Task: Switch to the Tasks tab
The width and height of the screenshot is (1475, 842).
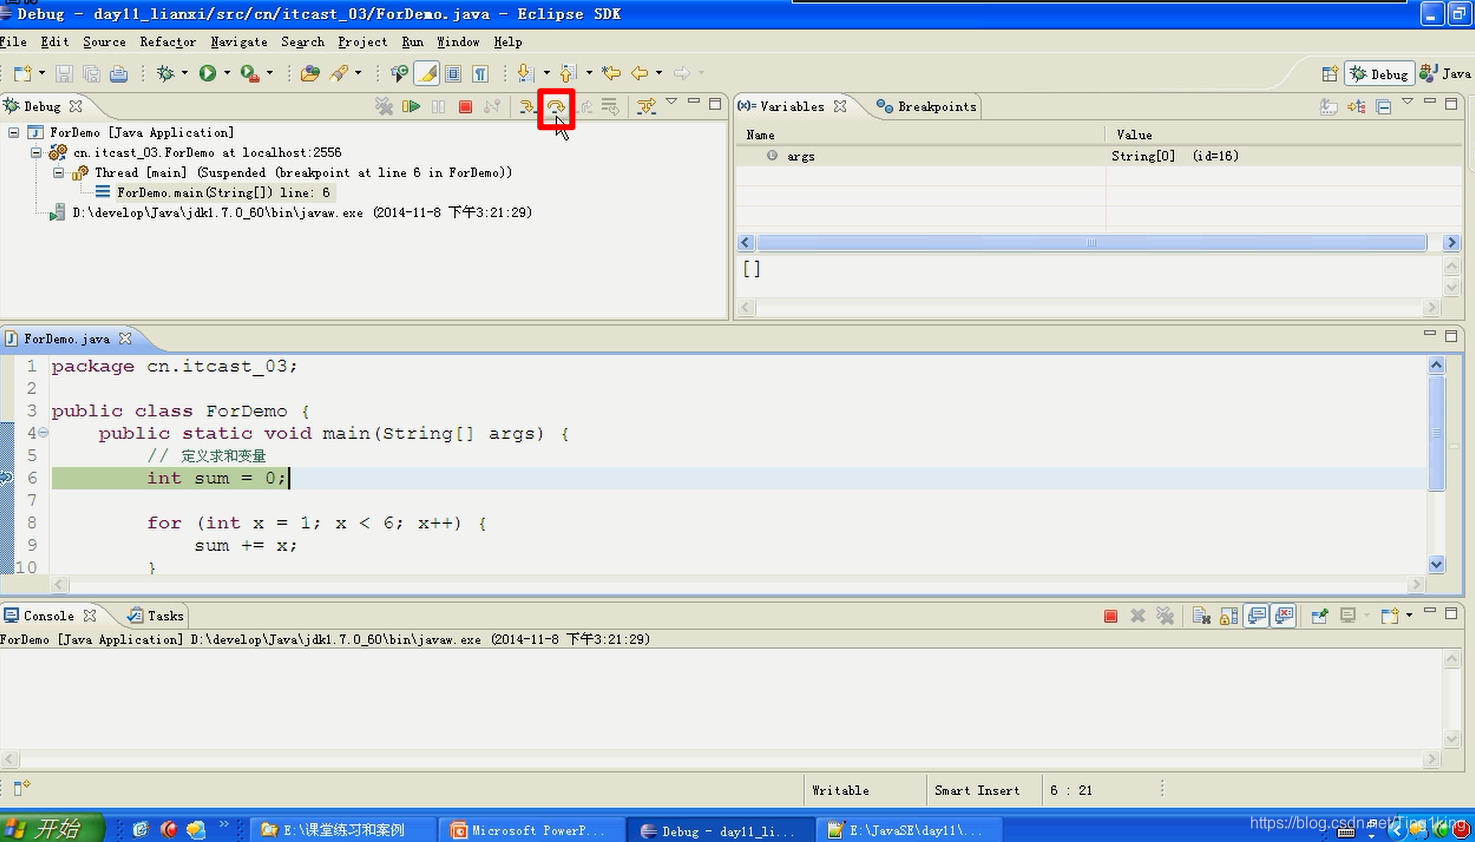Action: point(156,616)
